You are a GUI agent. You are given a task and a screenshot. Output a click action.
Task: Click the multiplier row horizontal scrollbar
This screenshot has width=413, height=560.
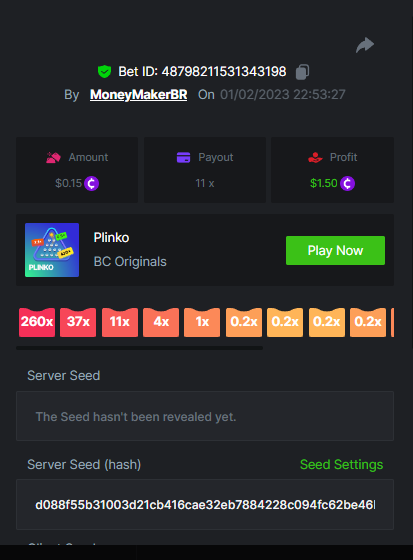[139, 348]
